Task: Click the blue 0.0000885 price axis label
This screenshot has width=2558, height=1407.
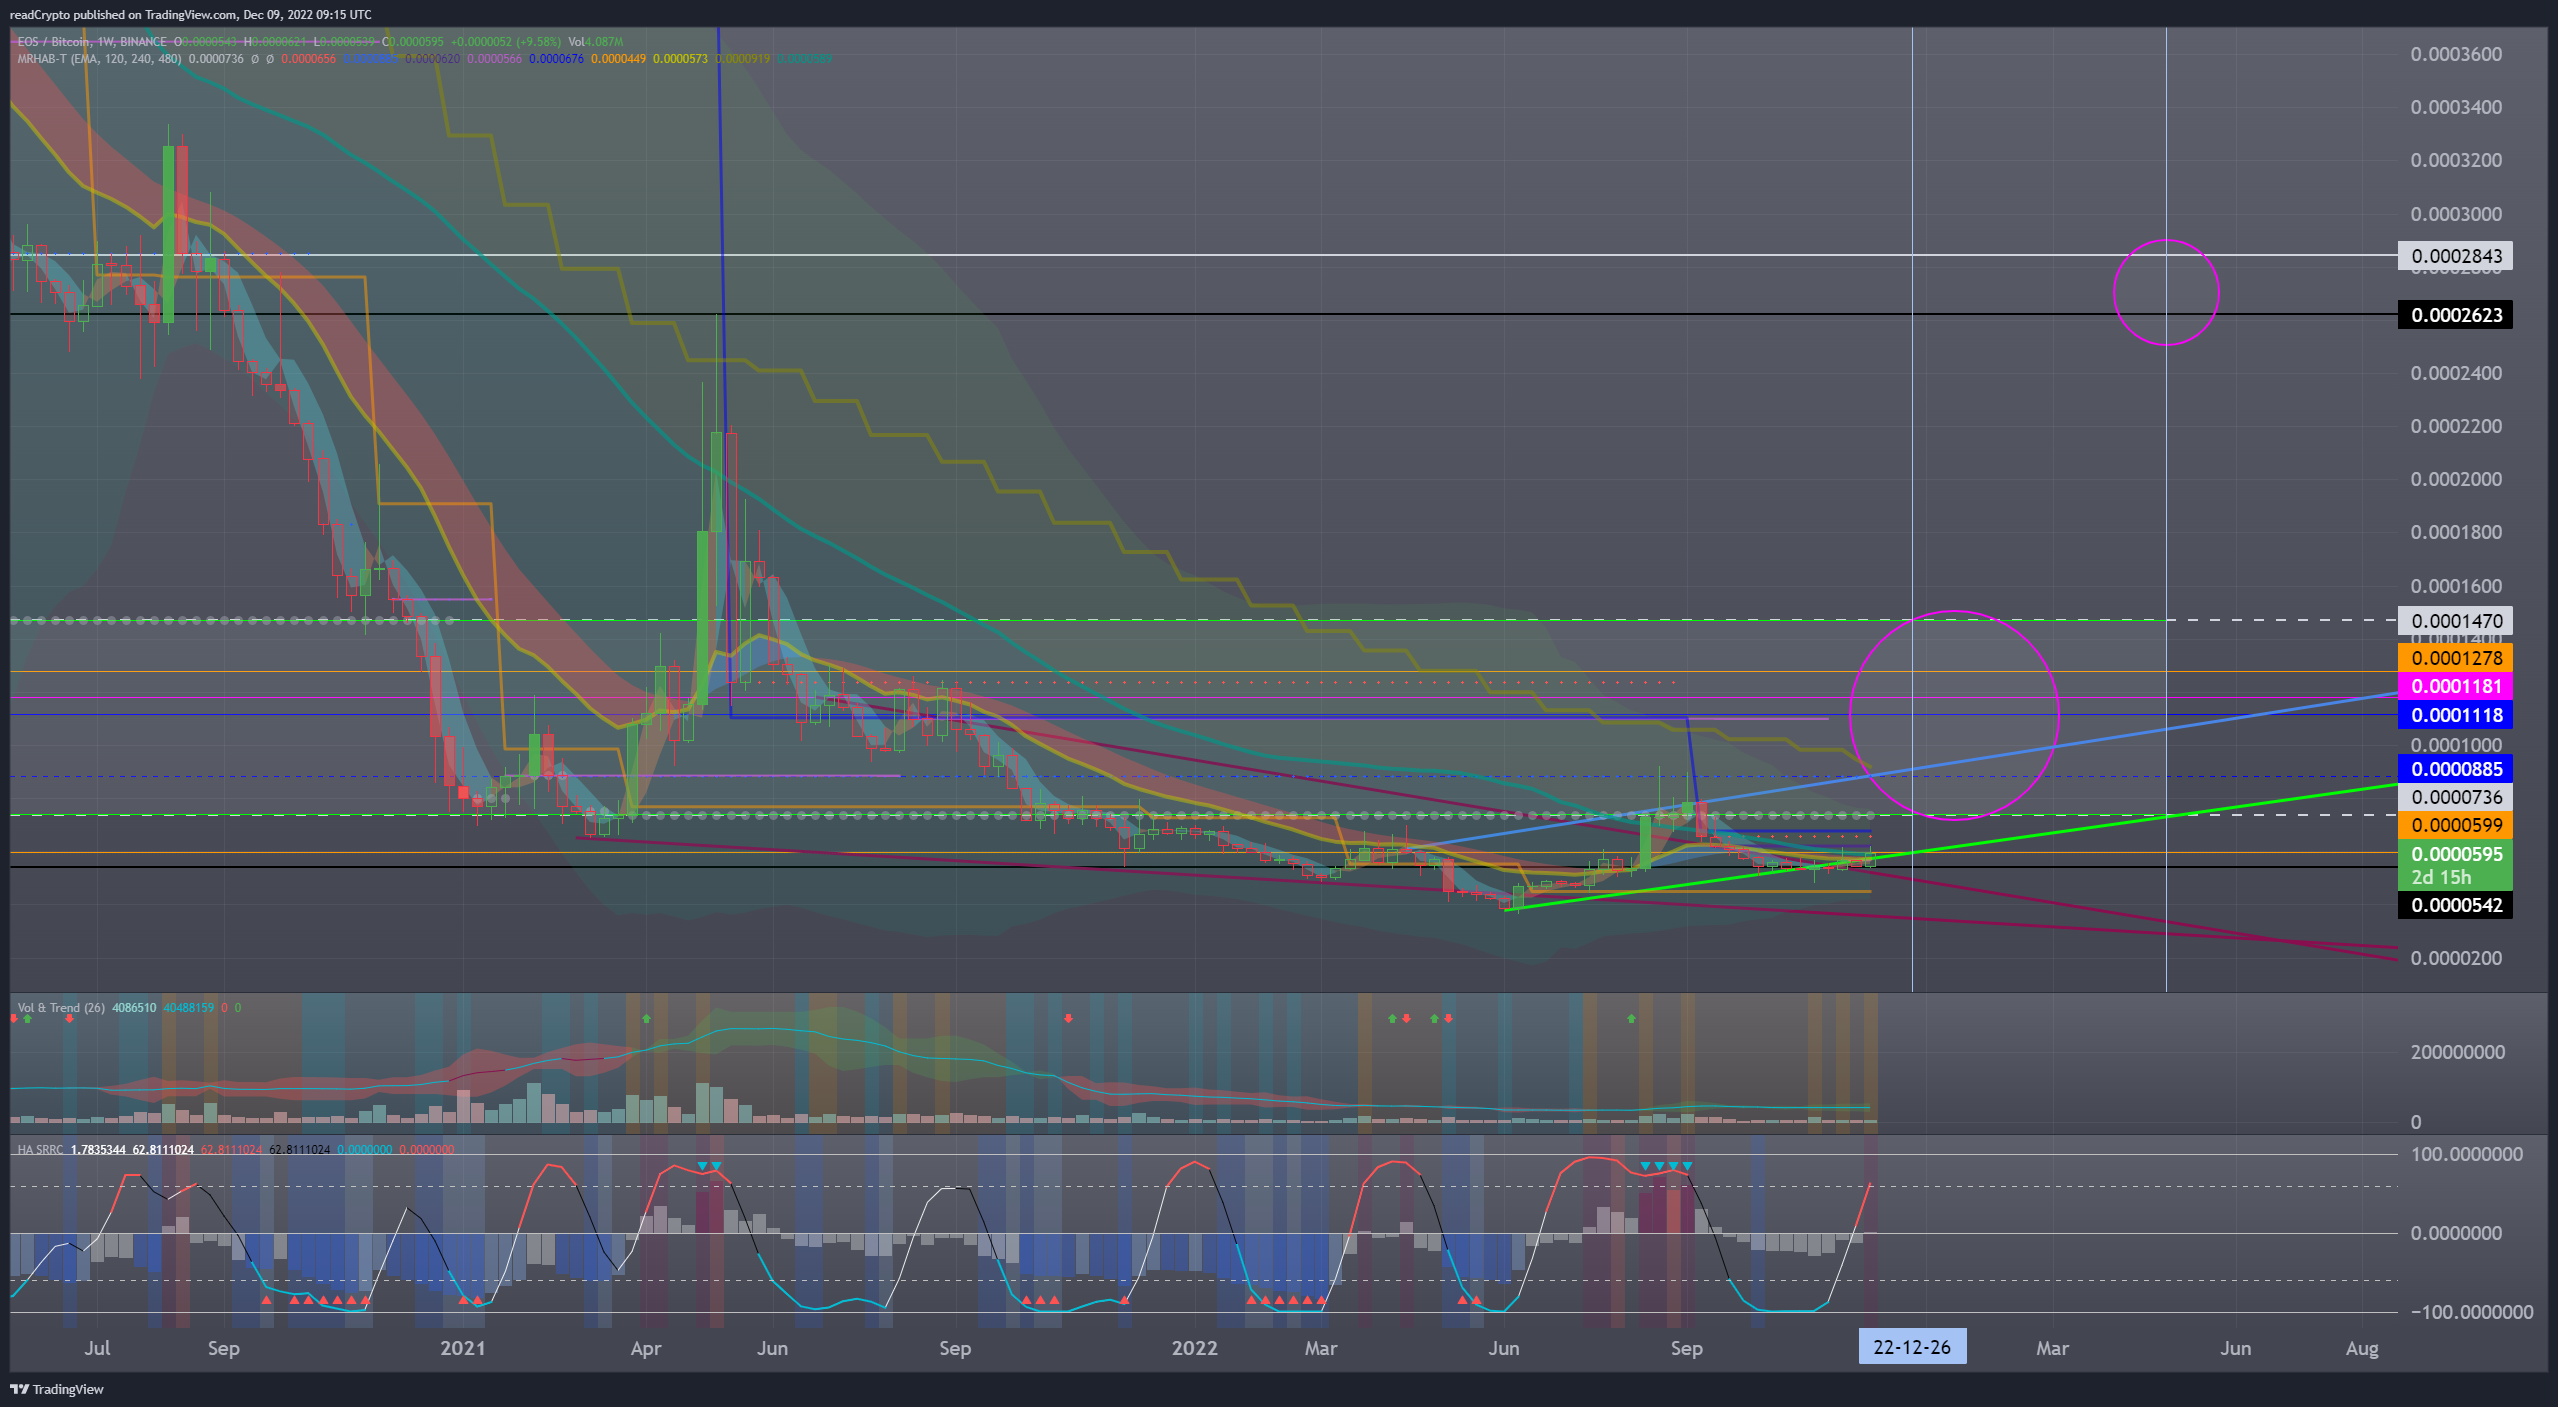Action: click(x=2455, y=769)
